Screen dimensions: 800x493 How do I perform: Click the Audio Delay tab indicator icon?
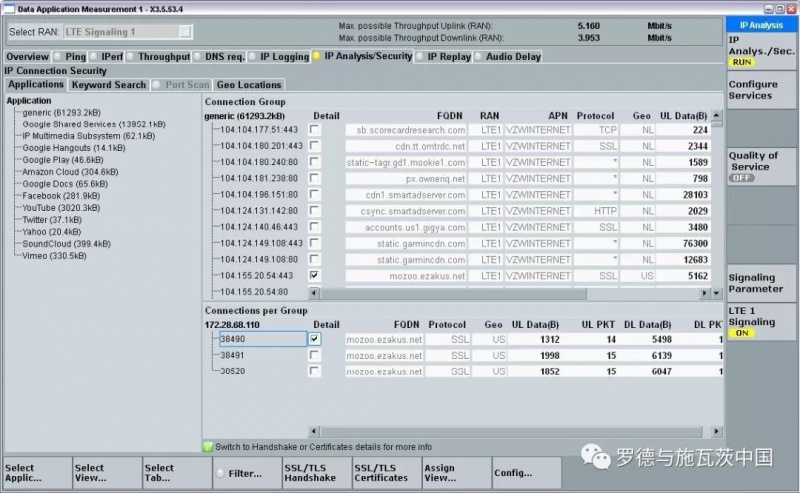(479, 57)
